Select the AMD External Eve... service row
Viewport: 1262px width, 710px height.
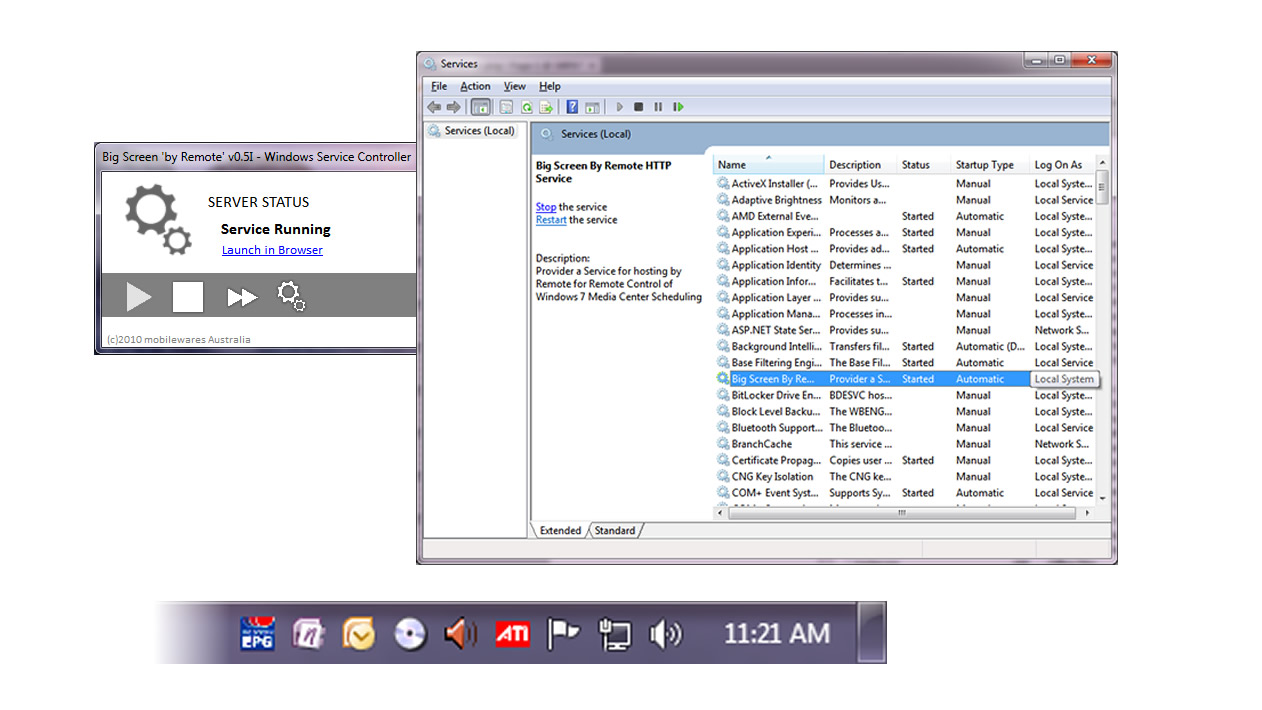click(905, 216)
